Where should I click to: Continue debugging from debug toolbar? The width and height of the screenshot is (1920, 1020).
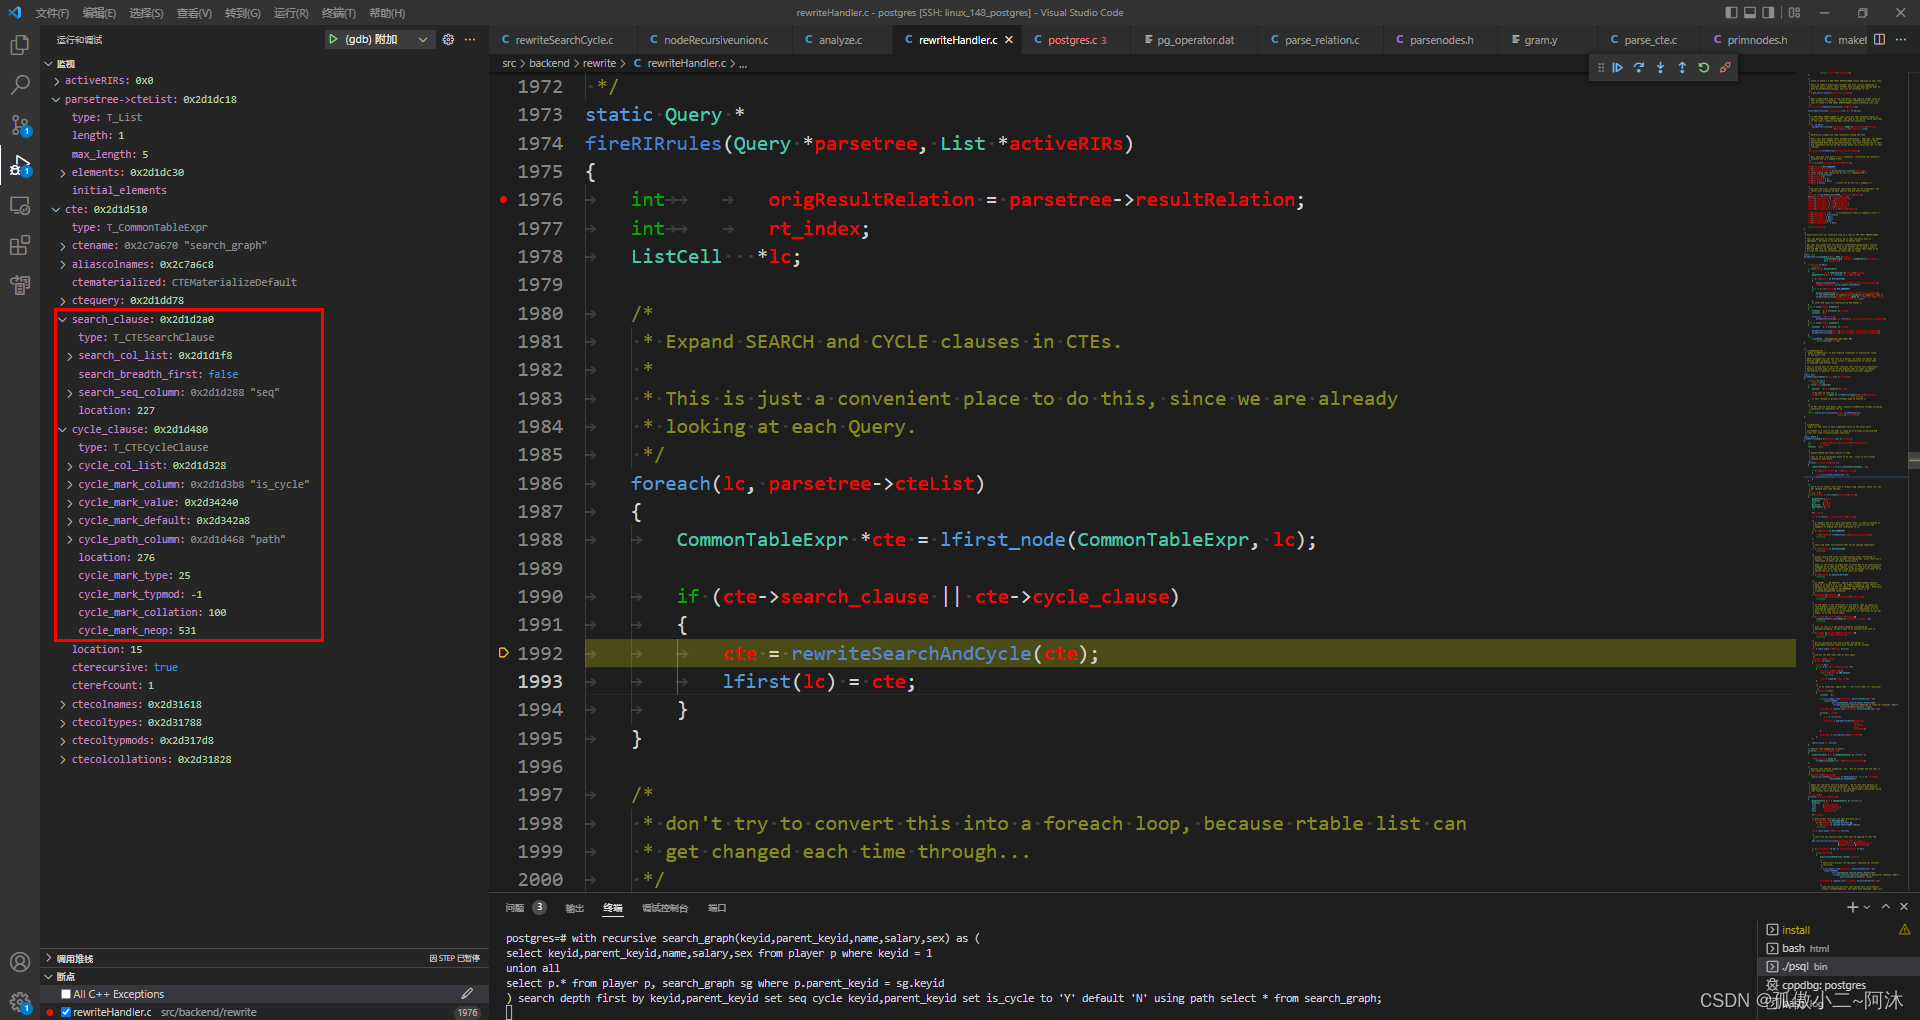click(x=1617, y=68)
